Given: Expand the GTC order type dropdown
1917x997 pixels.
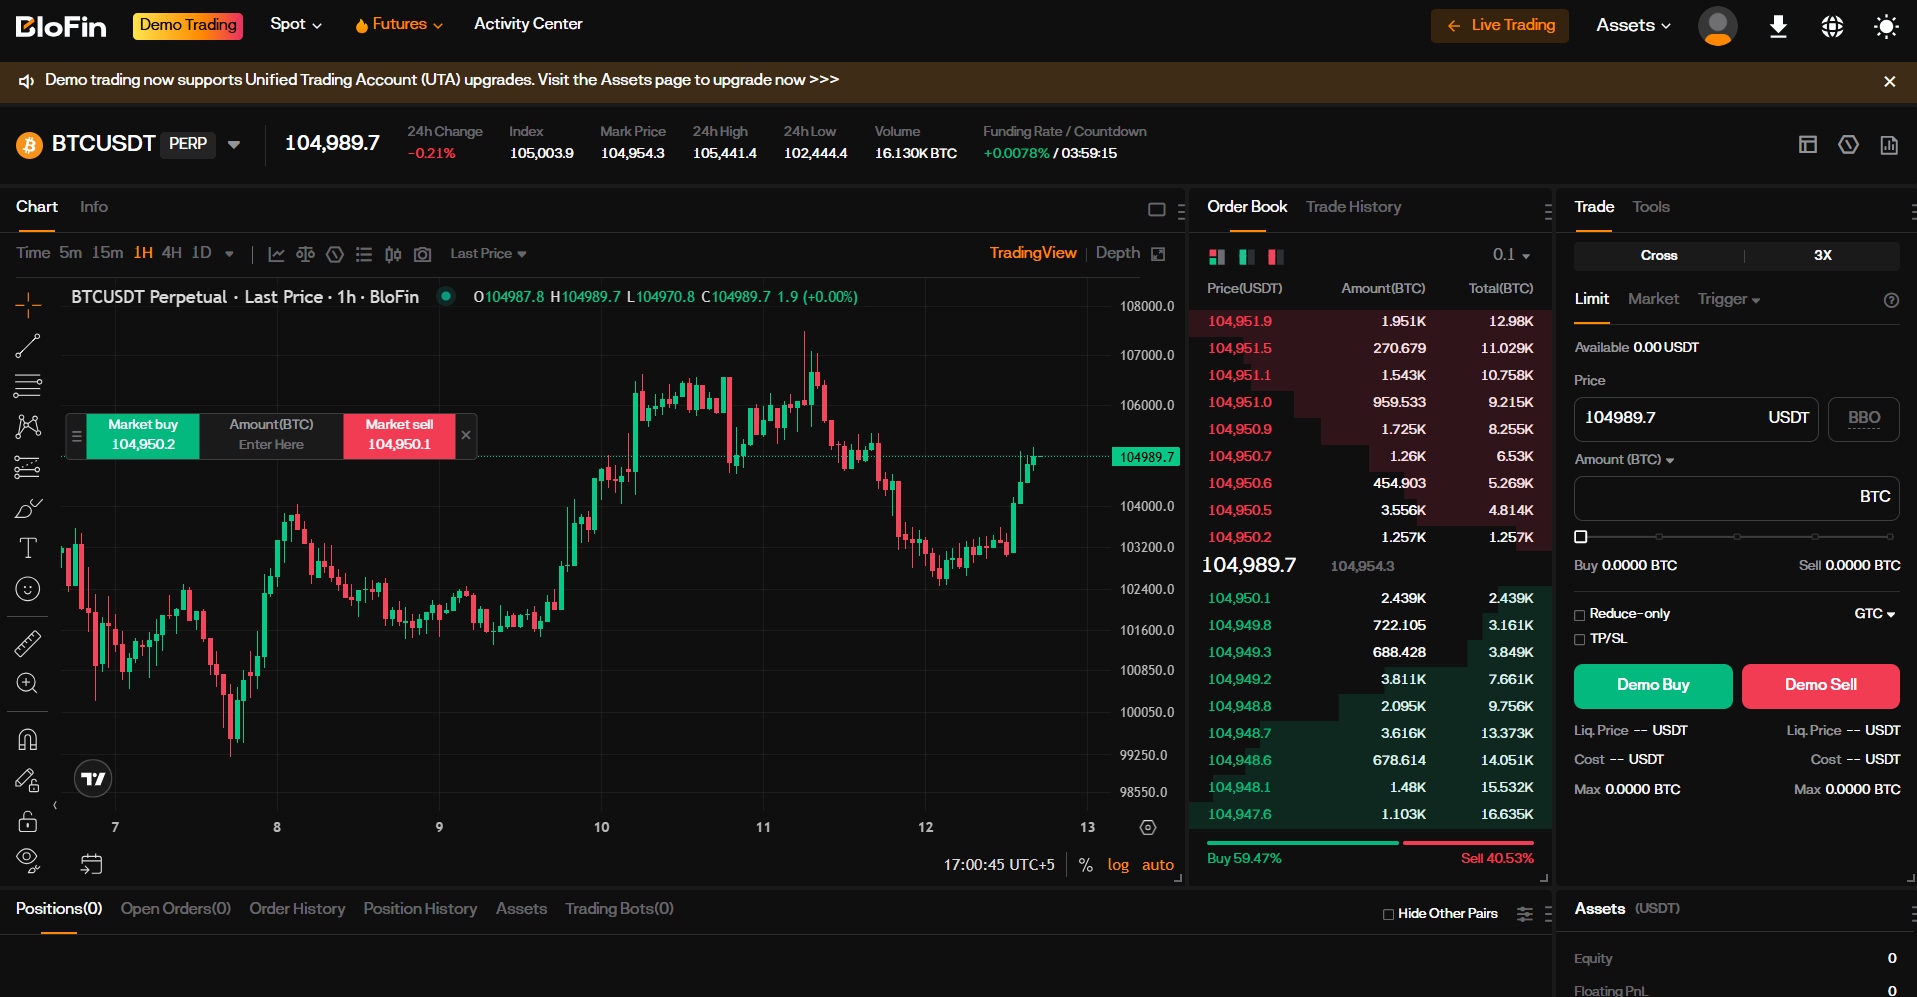Looking at the screenshot, I should click(1874, 614).
